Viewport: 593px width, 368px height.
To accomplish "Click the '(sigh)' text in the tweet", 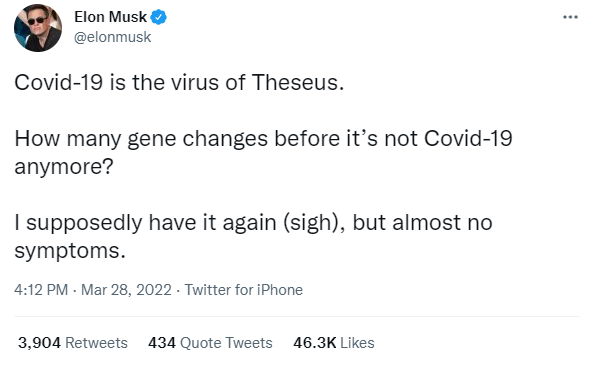I will [314, 222].
